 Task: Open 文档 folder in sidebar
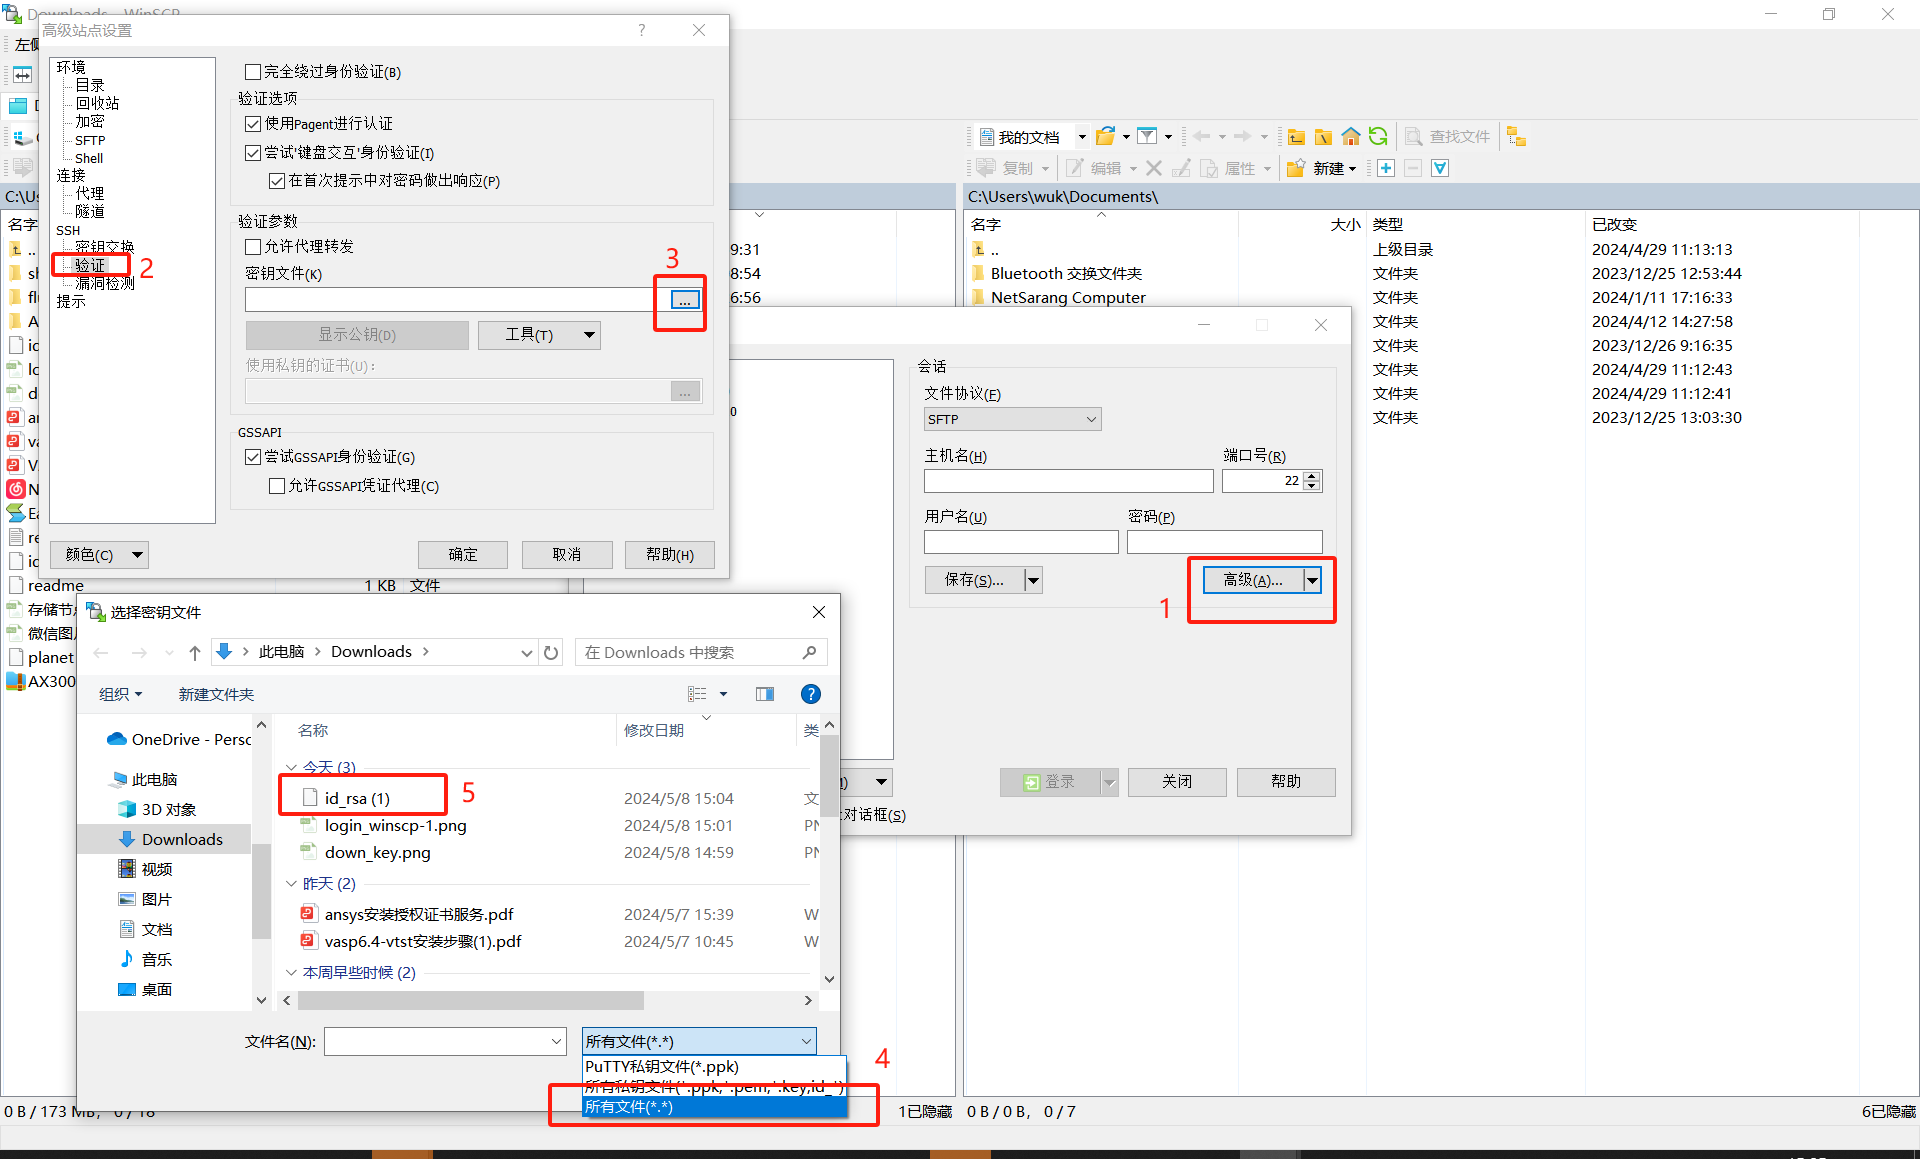pyautogui.click(x=145, y=929)
